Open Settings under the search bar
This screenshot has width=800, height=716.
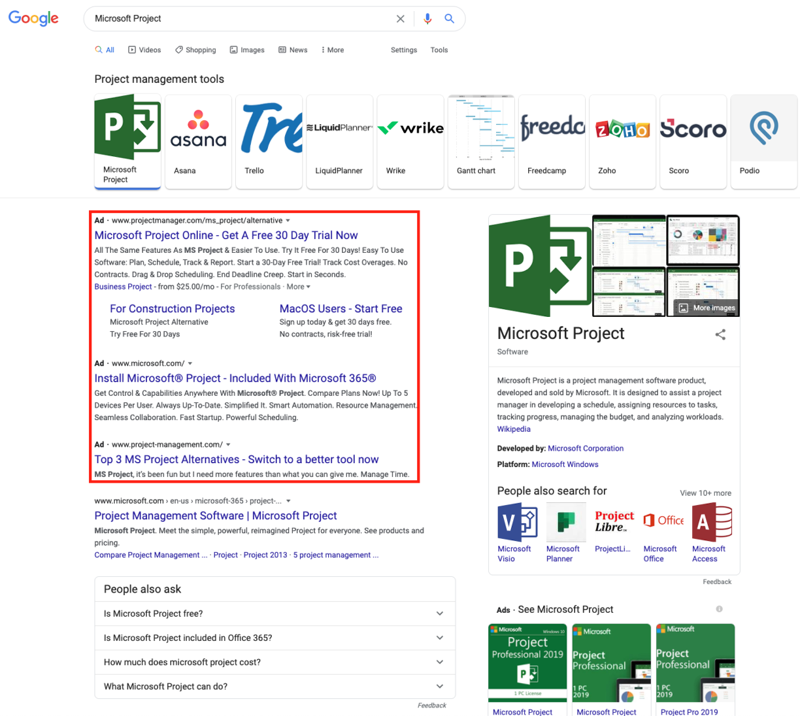click(404, 50)
